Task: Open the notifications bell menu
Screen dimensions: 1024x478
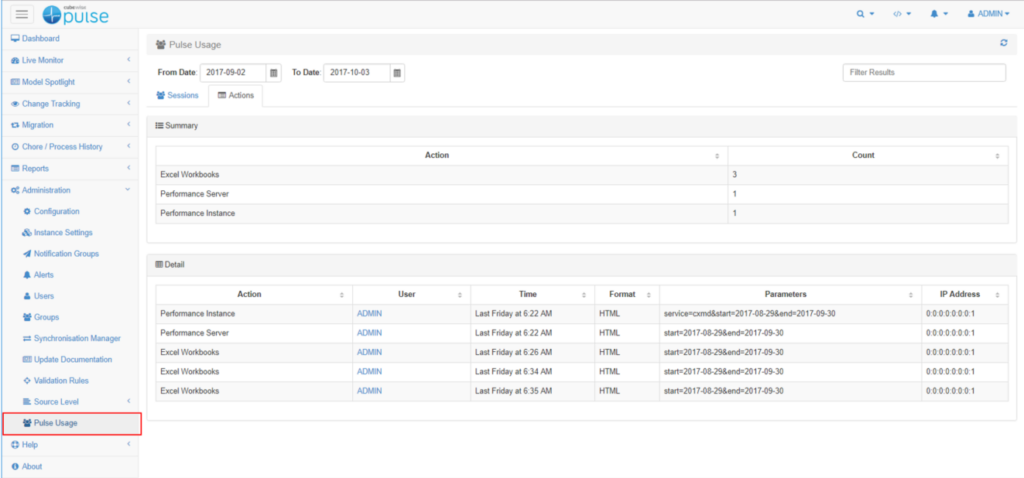Action: (x=938, y=14)
